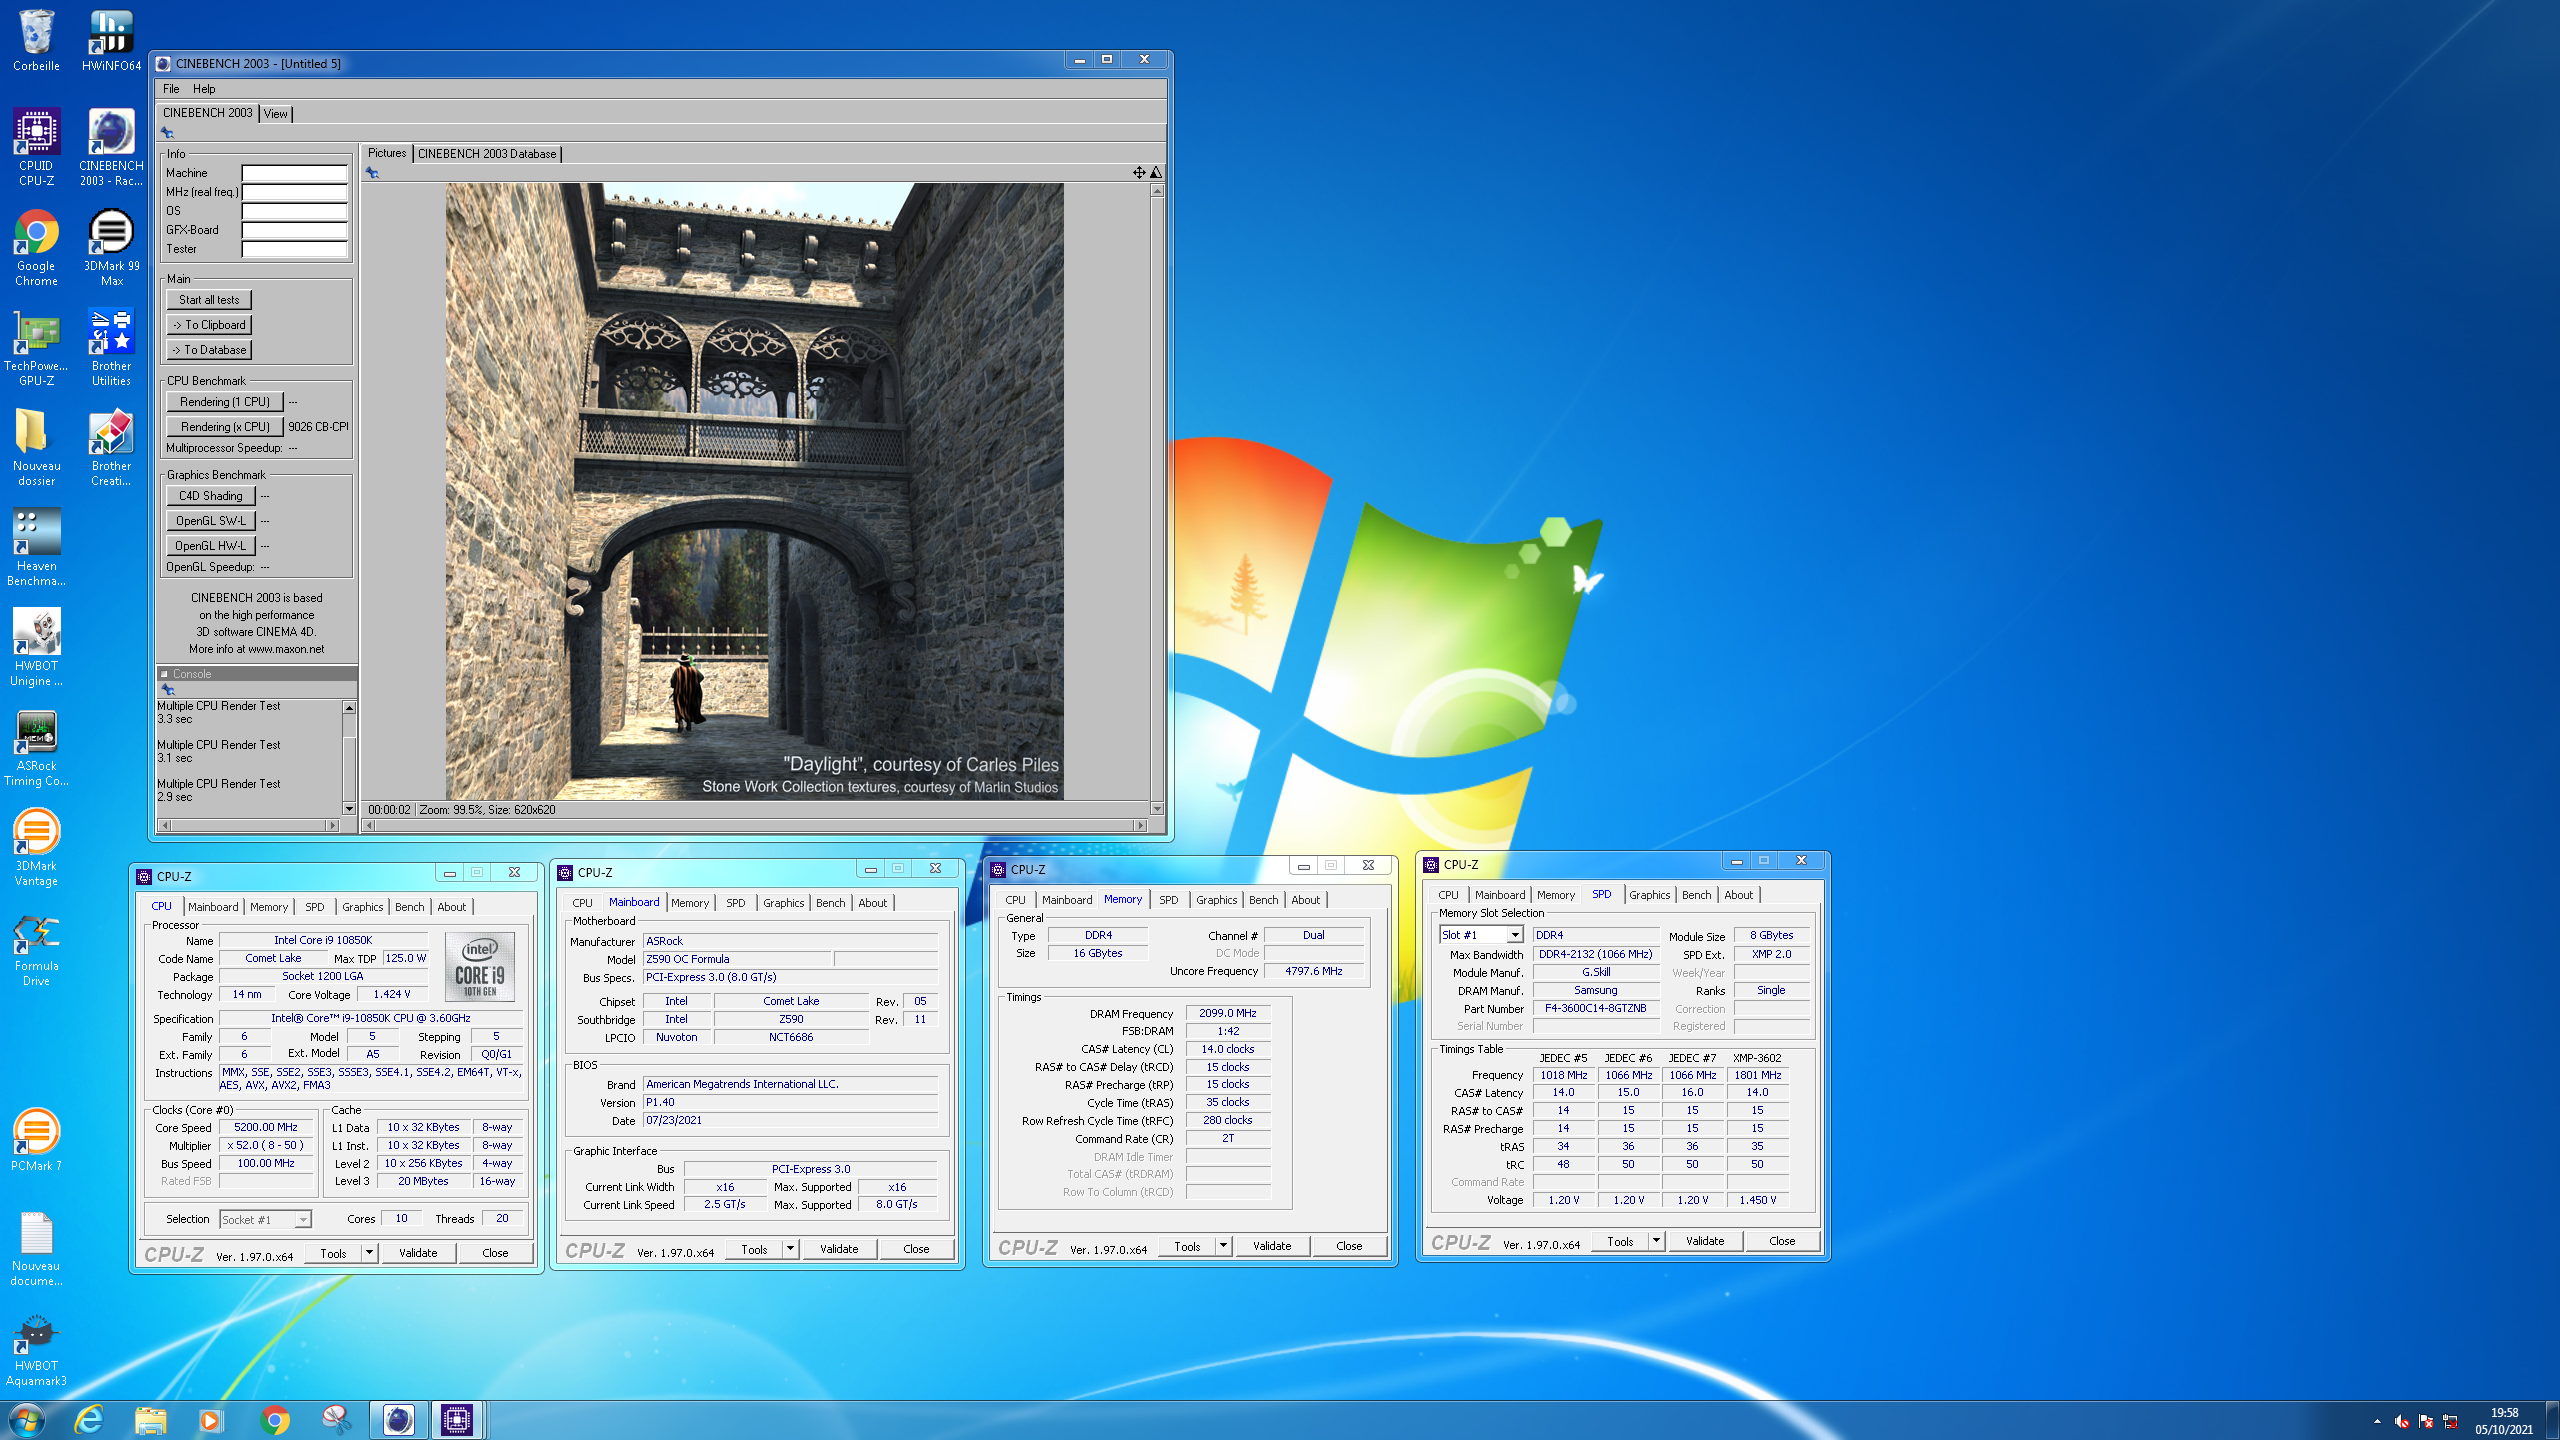Click Validate in CPU-Z Memory window
2560x1440 pixels.
(1272, 1246)
